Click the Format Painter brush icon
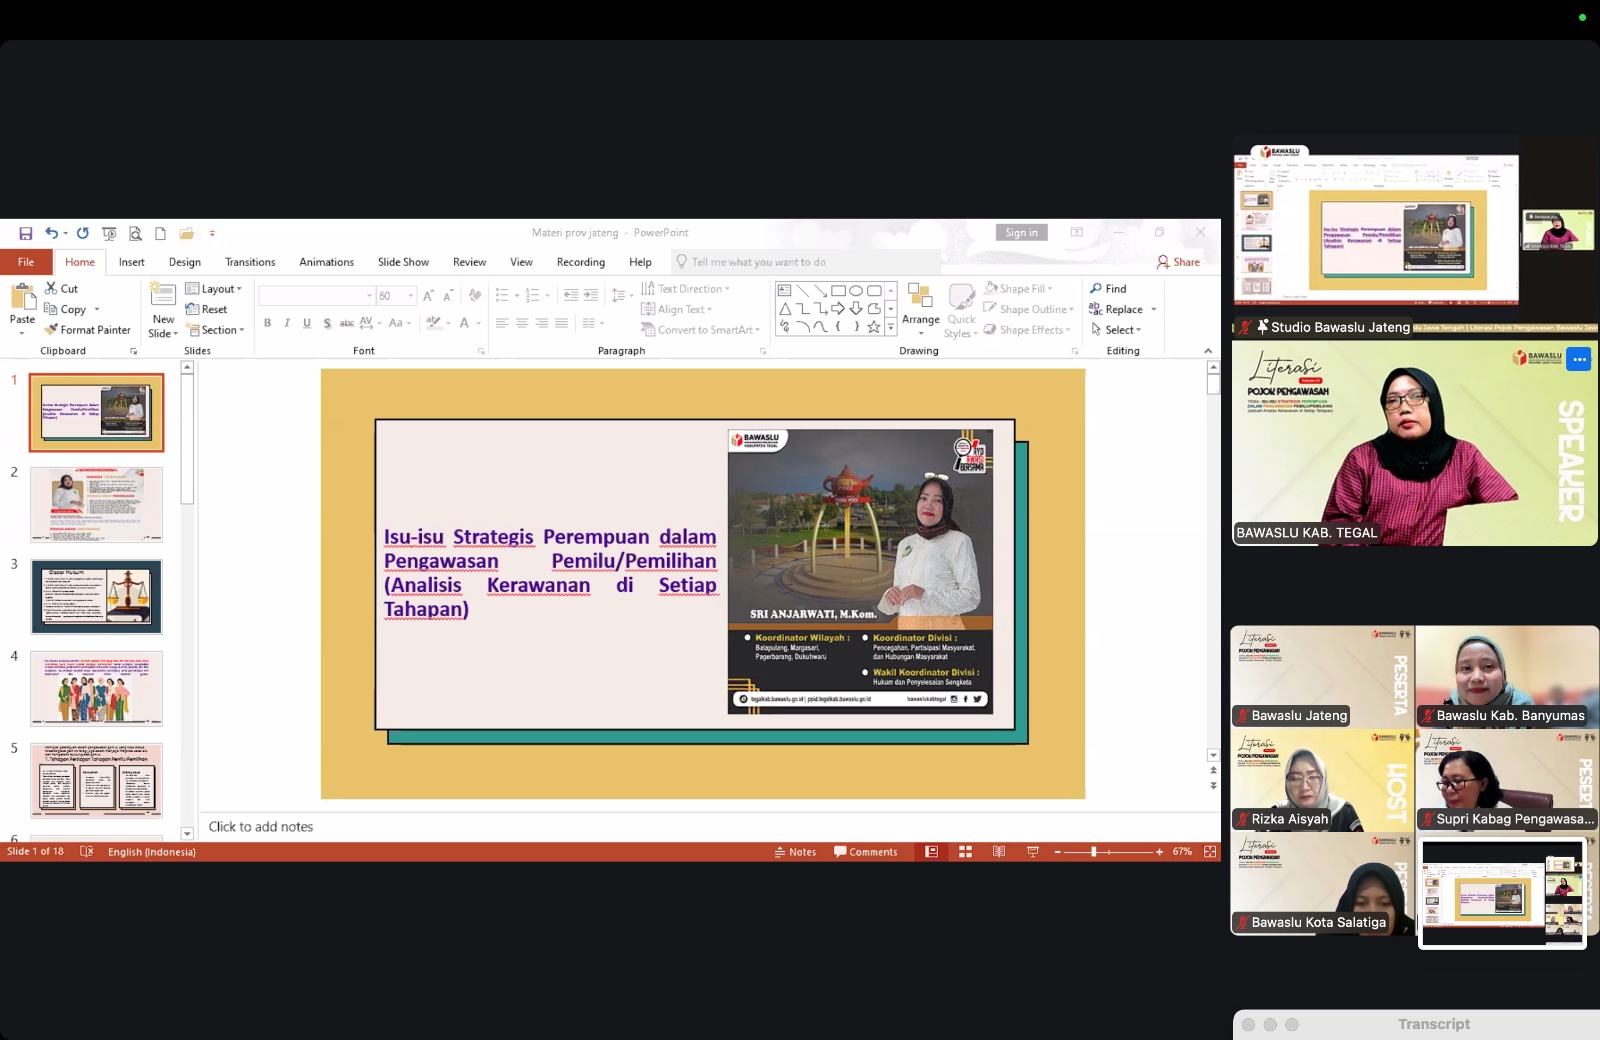 [51, 330]
